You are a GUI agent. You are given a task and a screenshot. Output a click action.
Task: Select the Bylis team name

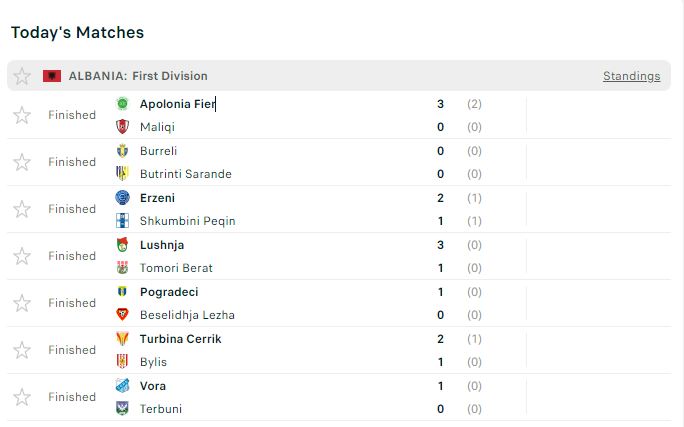pyautogui.click(x=153, y=362)
